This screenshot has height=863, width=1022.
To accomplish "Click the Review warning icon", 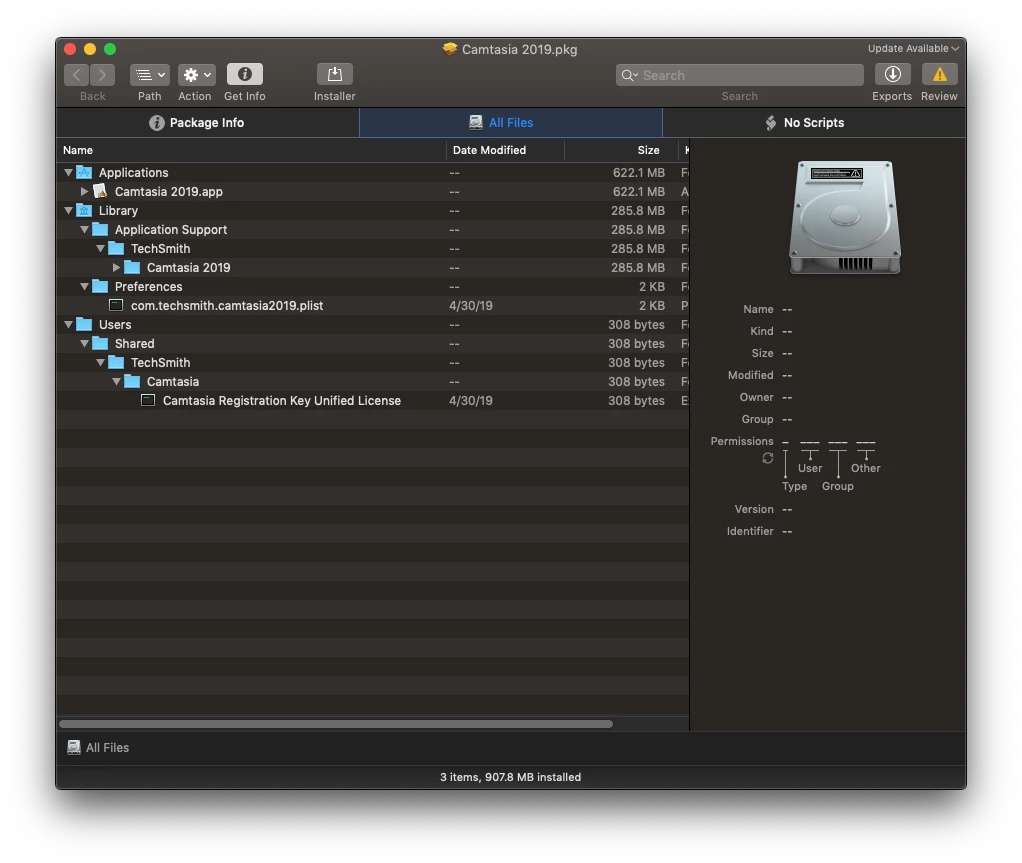I will pyautogui.click(x=939, y=74).
